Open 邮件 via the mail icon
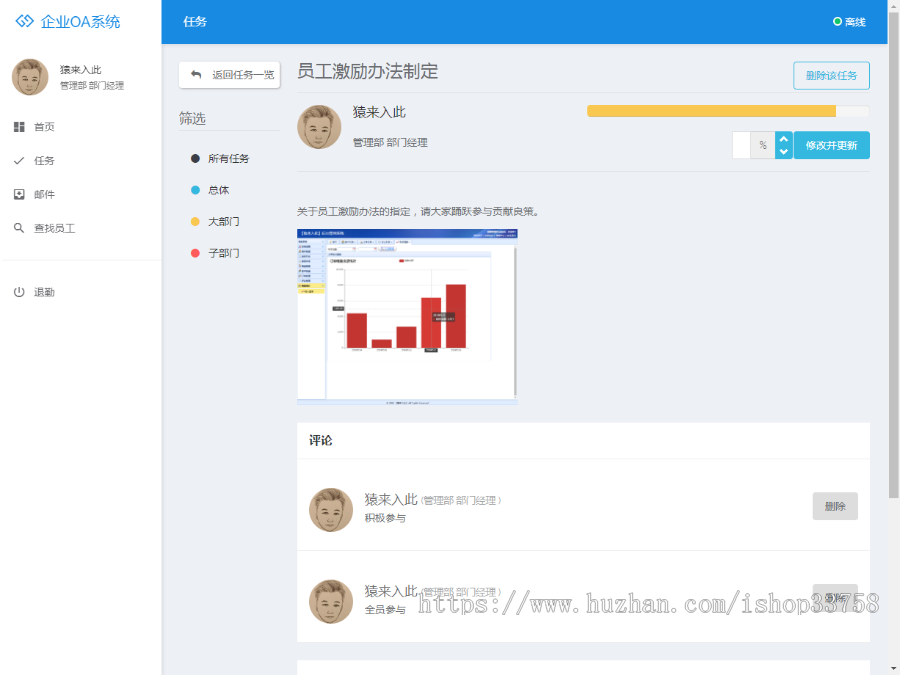 tap(18, 194)
